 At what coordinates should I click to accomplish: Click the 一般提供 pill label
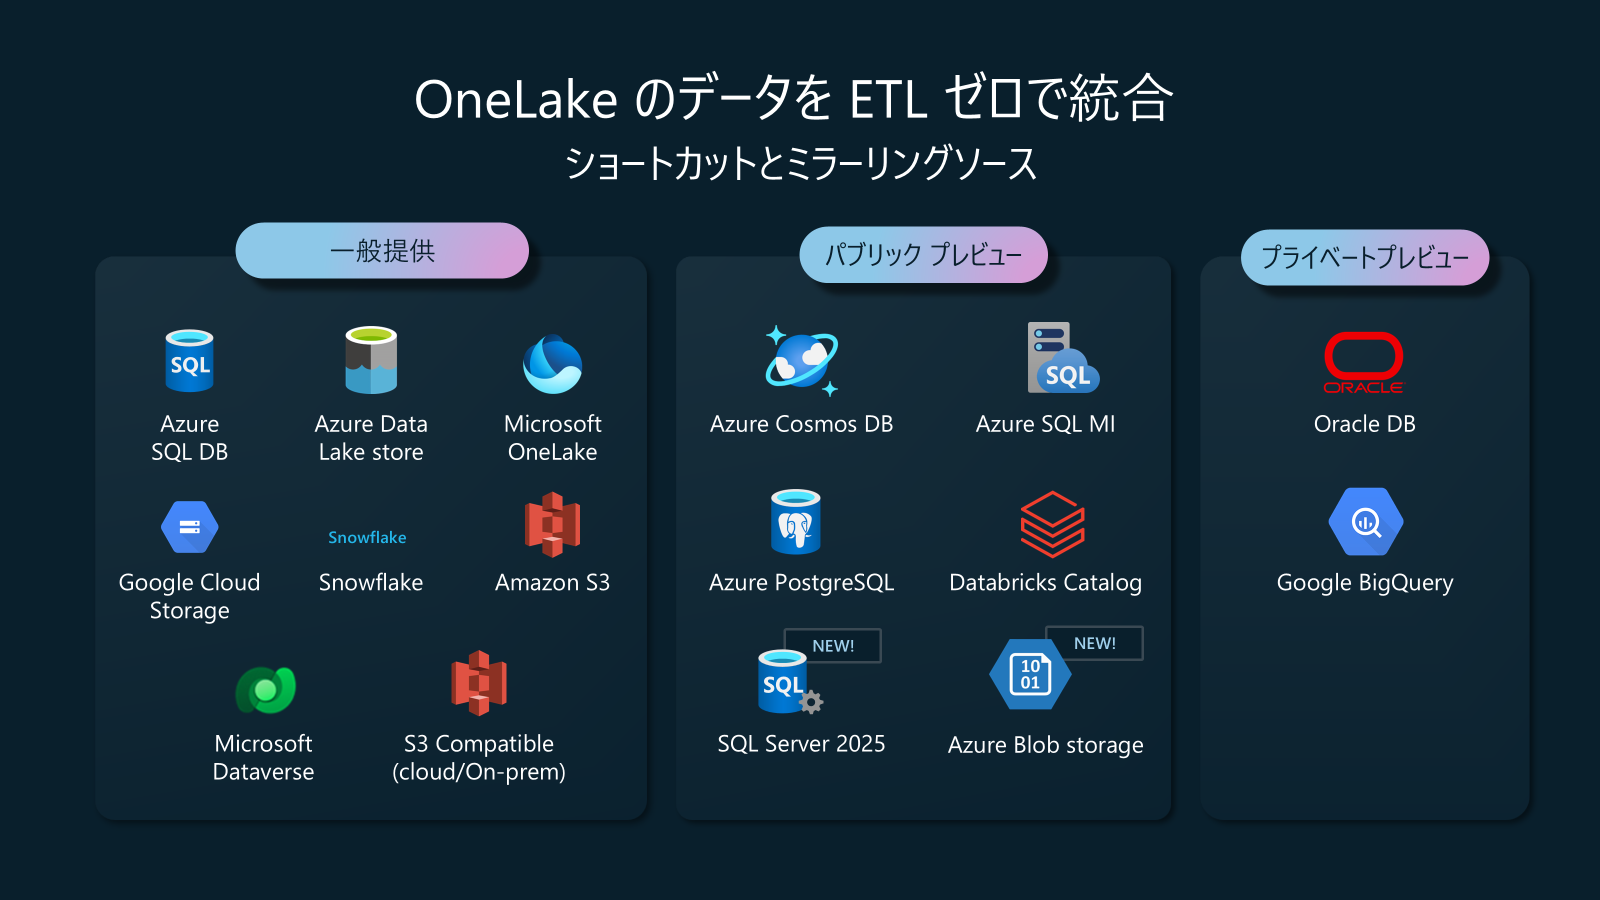coord(382,250)
